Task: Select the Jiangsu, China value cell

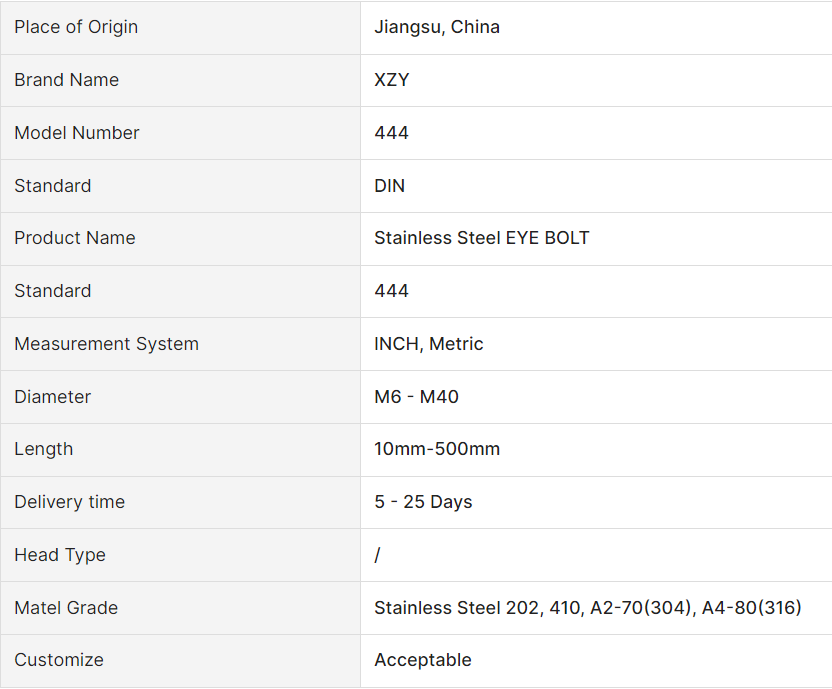Action: point(437,27)
